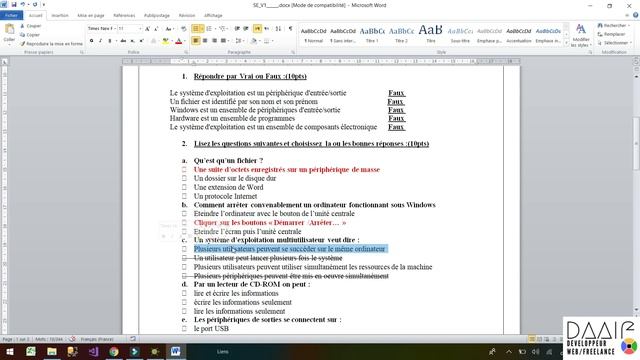Increase paragraph indent
The width and height of the screenshot is (640, 360).
coord(246,29)
